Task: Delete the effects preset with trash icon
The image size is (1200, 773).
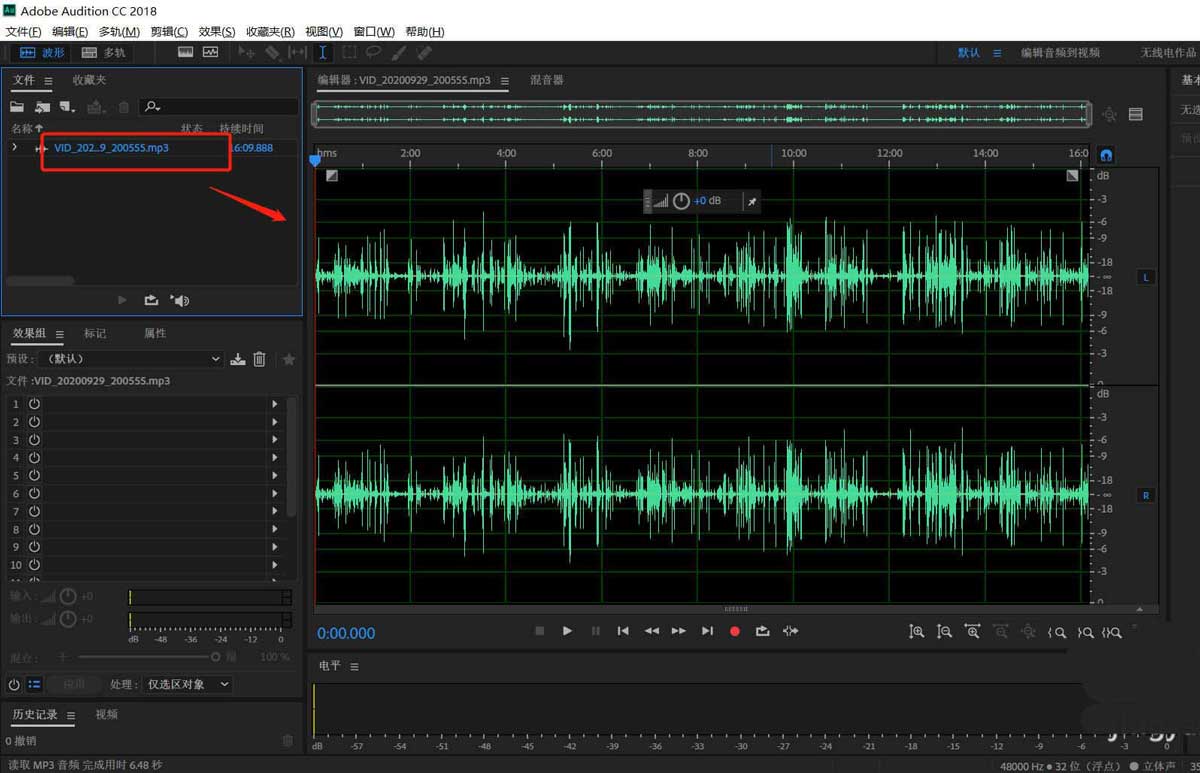Action: [259, 359]
